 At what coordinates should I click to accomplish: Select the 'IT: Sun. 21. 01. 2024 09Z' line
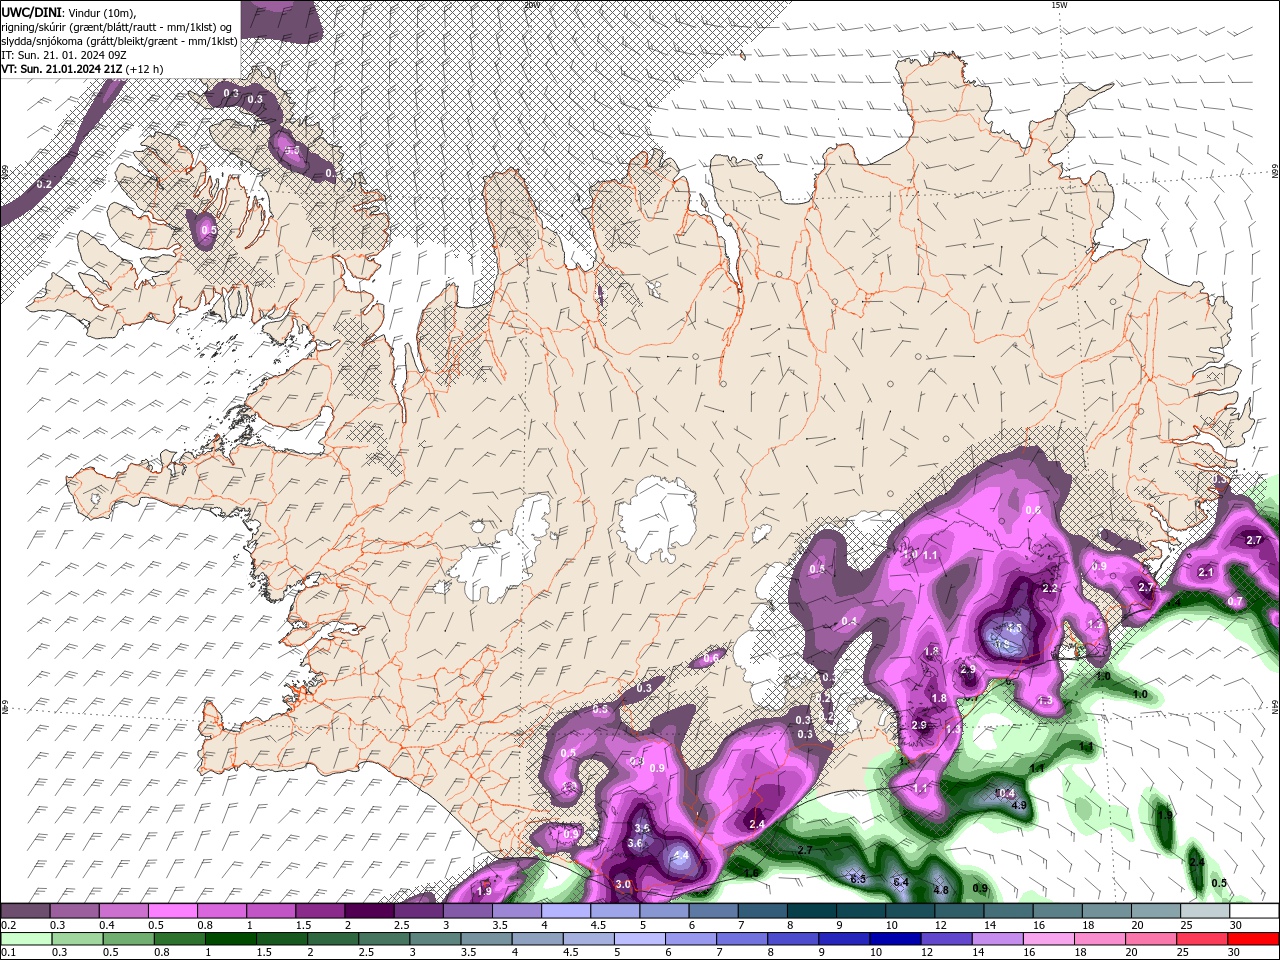(x=63, y=55)
